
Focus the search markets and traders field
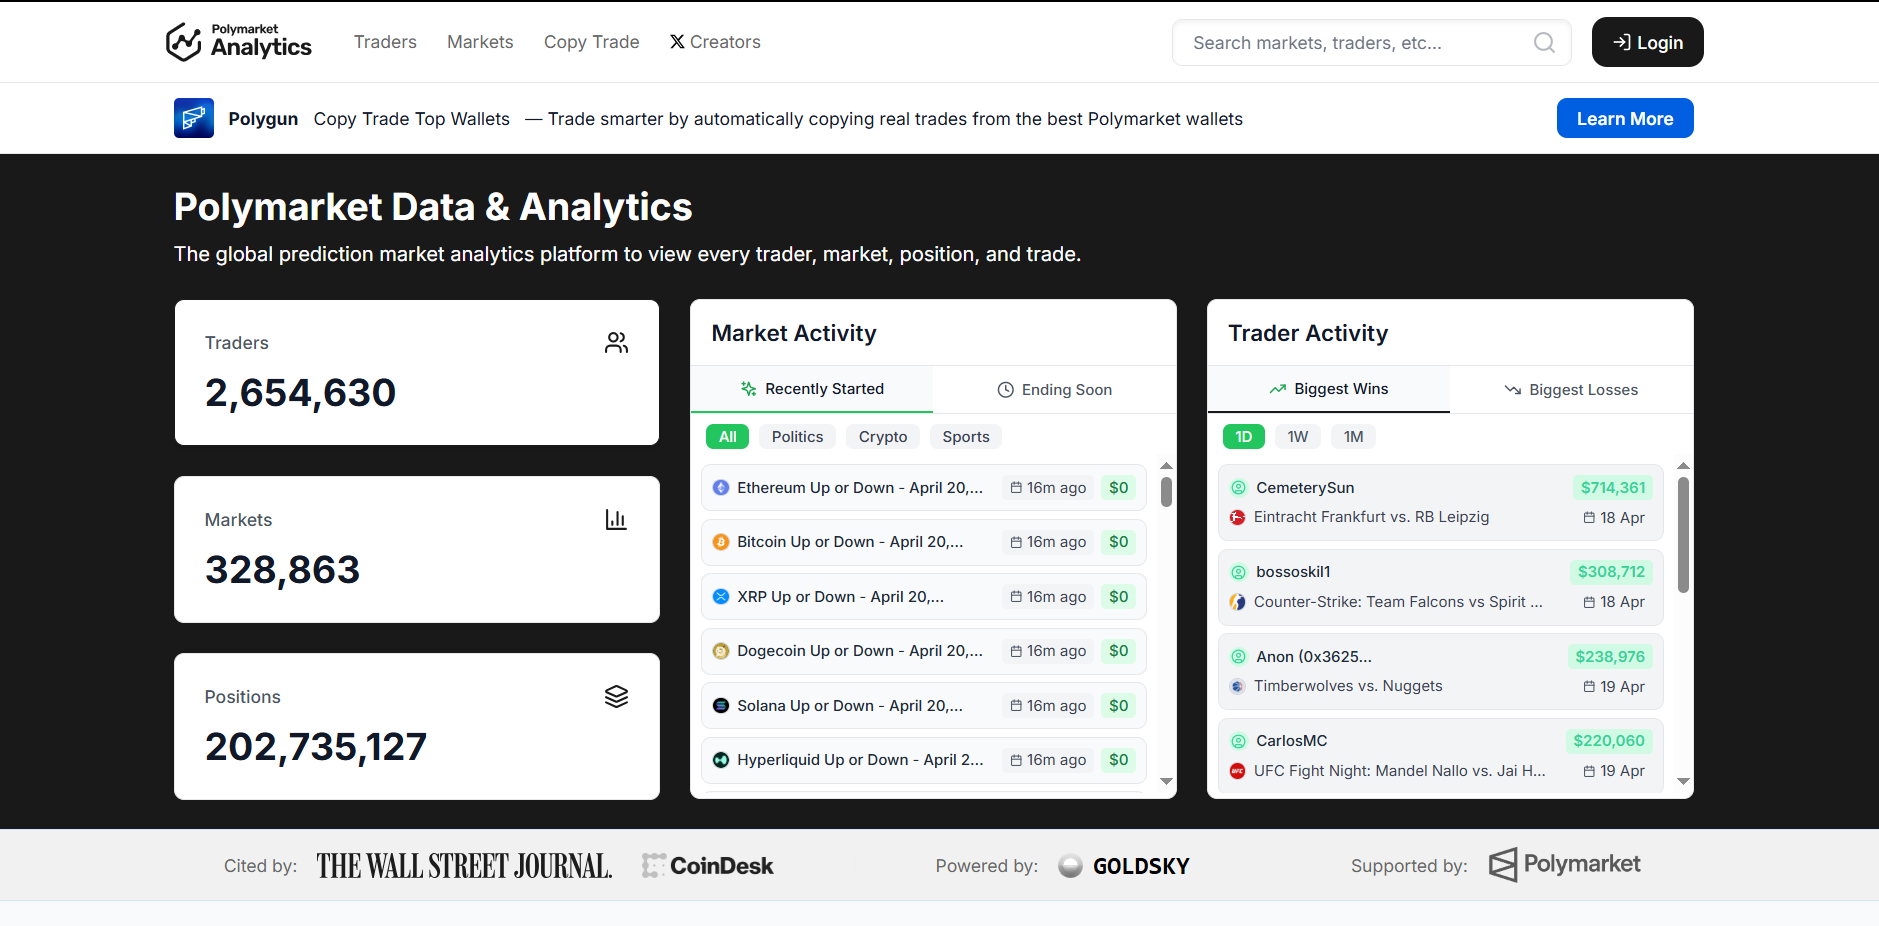[1372, 43]
